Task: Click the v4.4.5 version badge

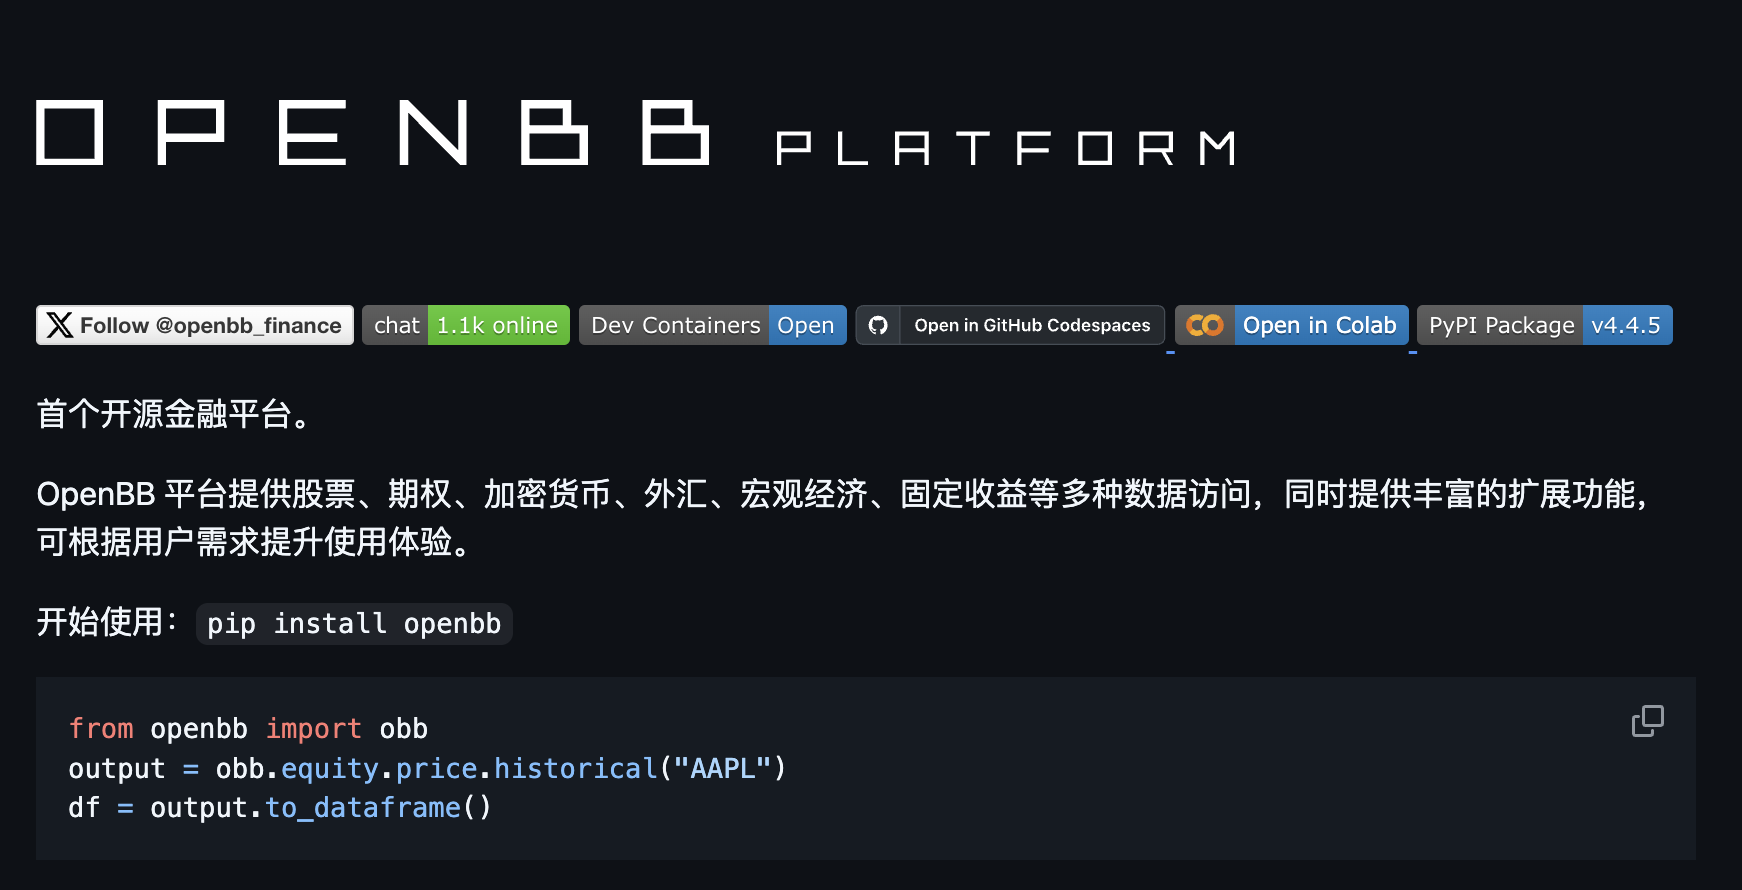Action: tap(1626, 325)
